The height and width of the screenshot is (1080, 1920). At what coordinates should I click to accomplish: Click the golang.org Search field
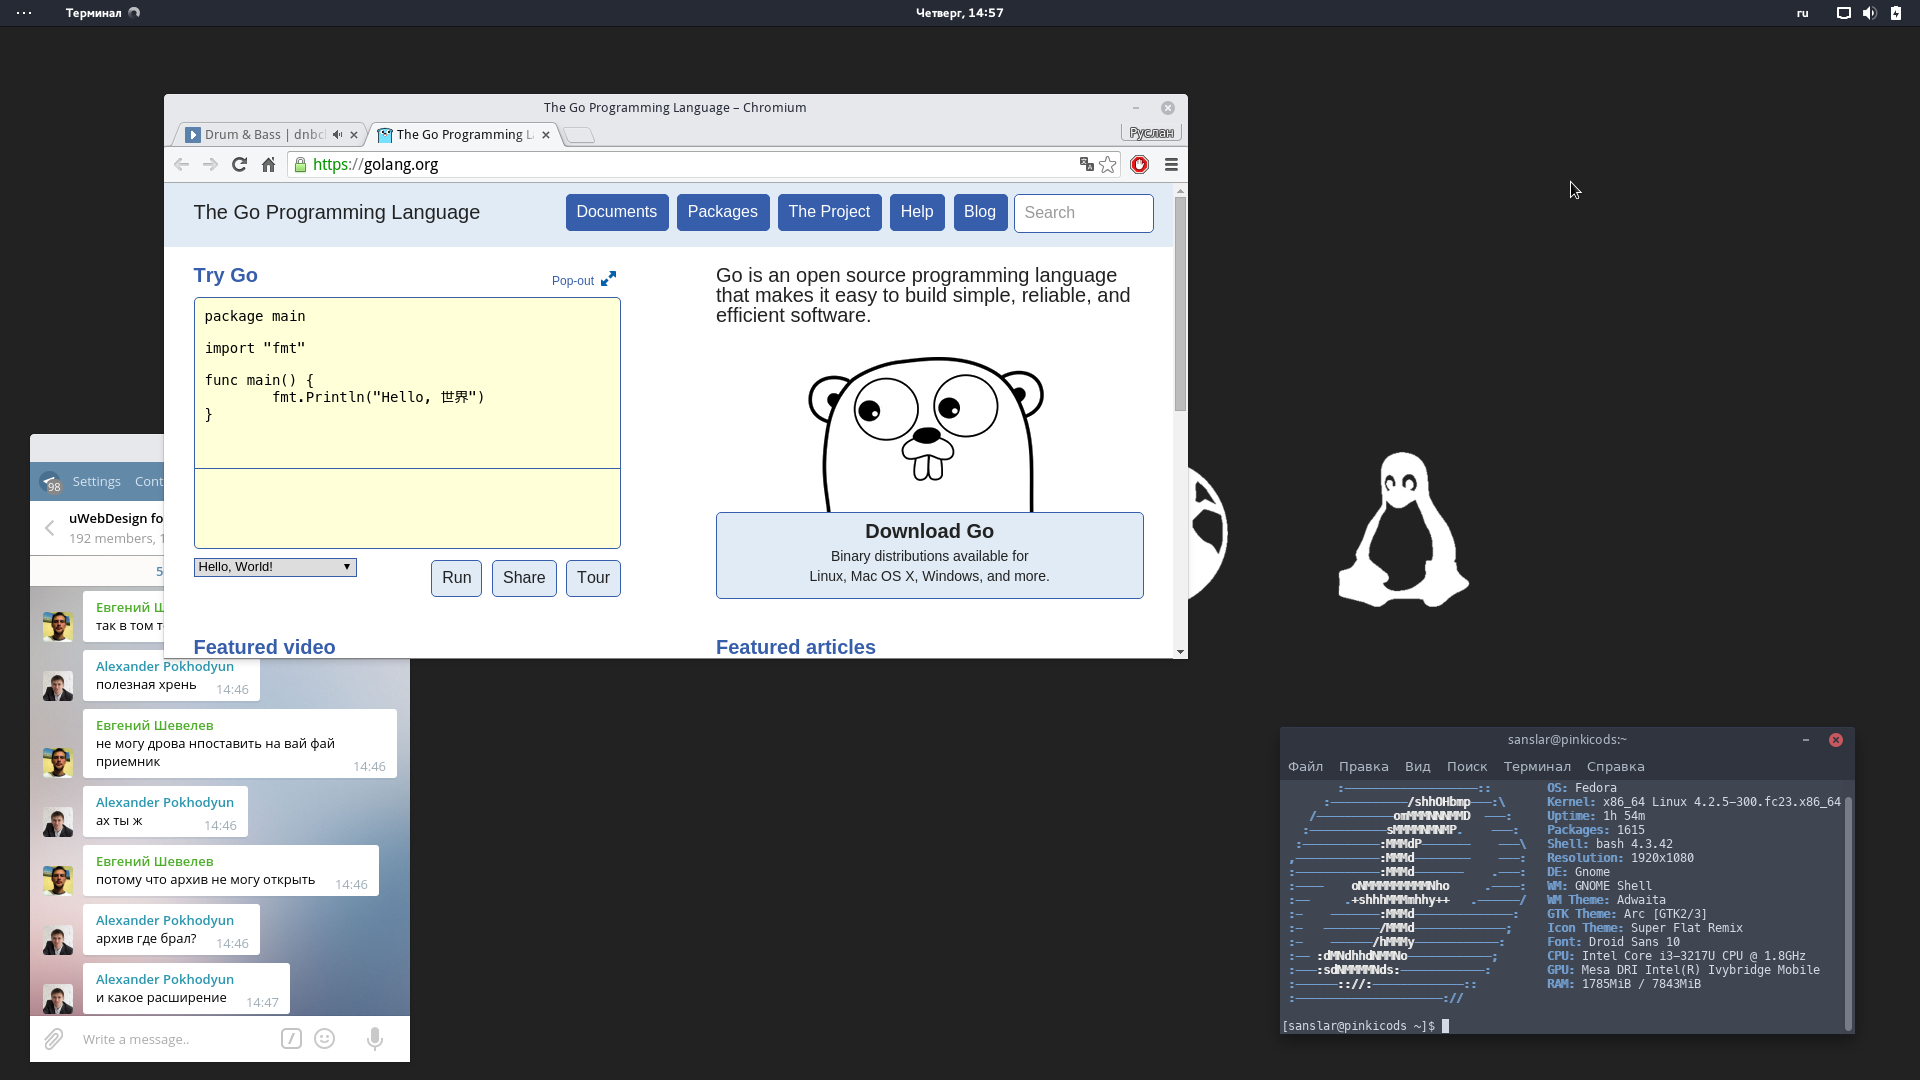point(1083,213)
